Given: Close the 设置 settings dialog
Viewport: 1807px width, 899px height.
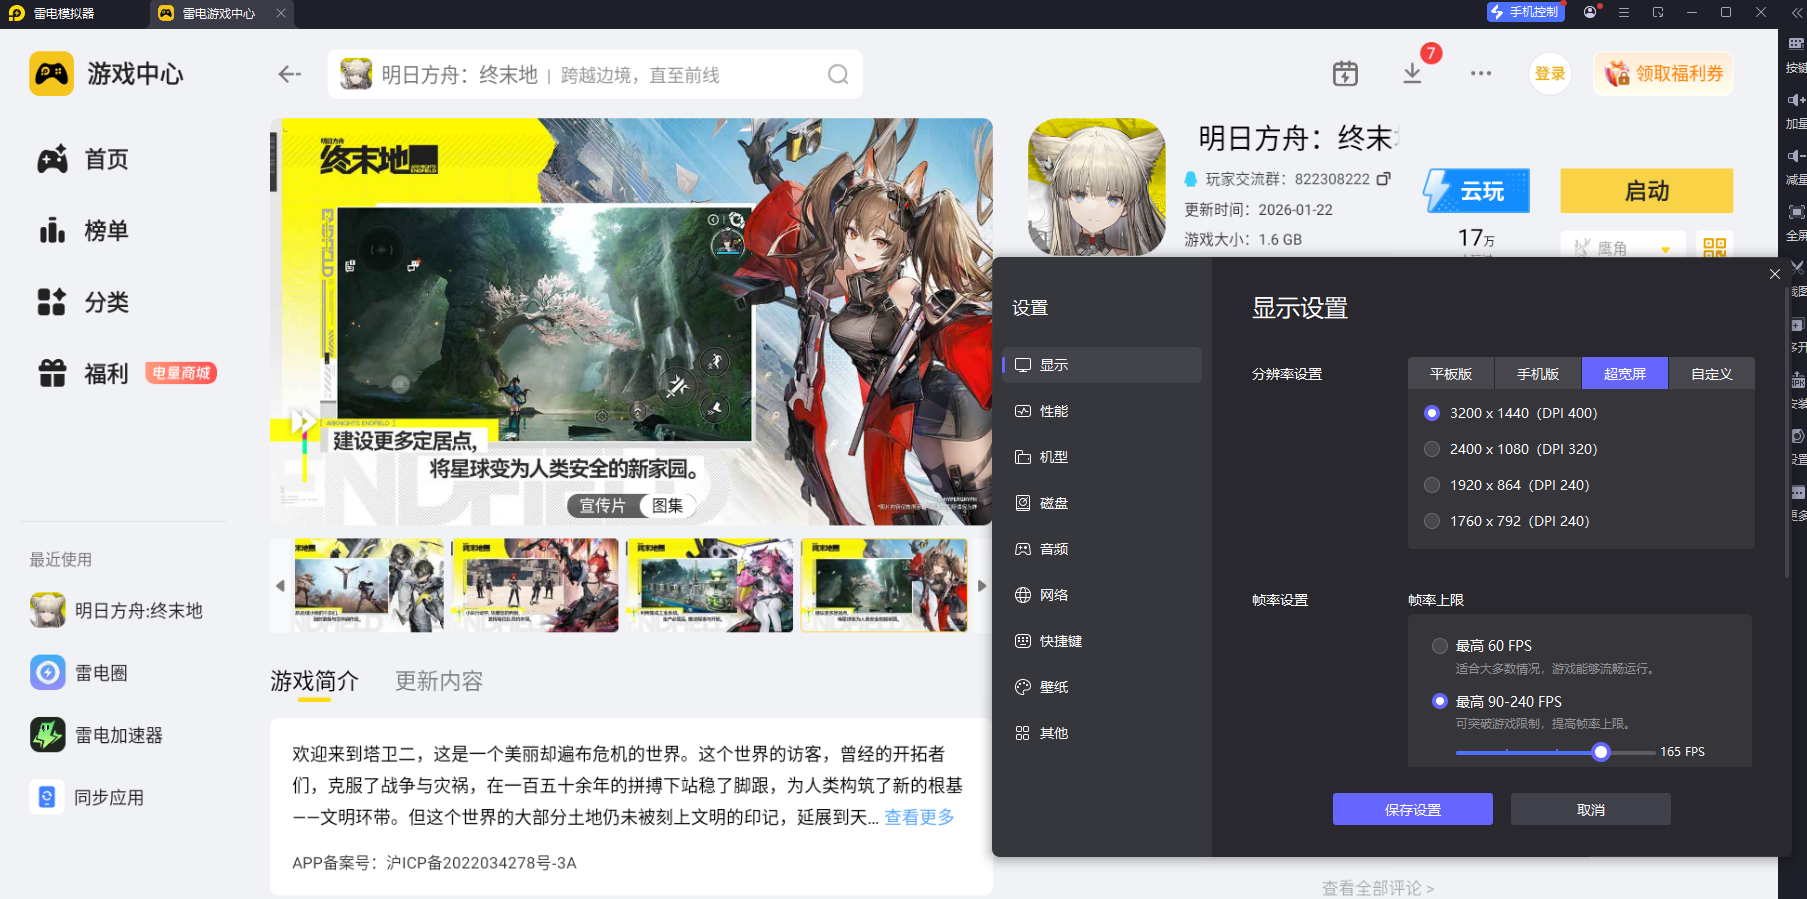Looking at the screenshot, I should tap(1775, 274).
